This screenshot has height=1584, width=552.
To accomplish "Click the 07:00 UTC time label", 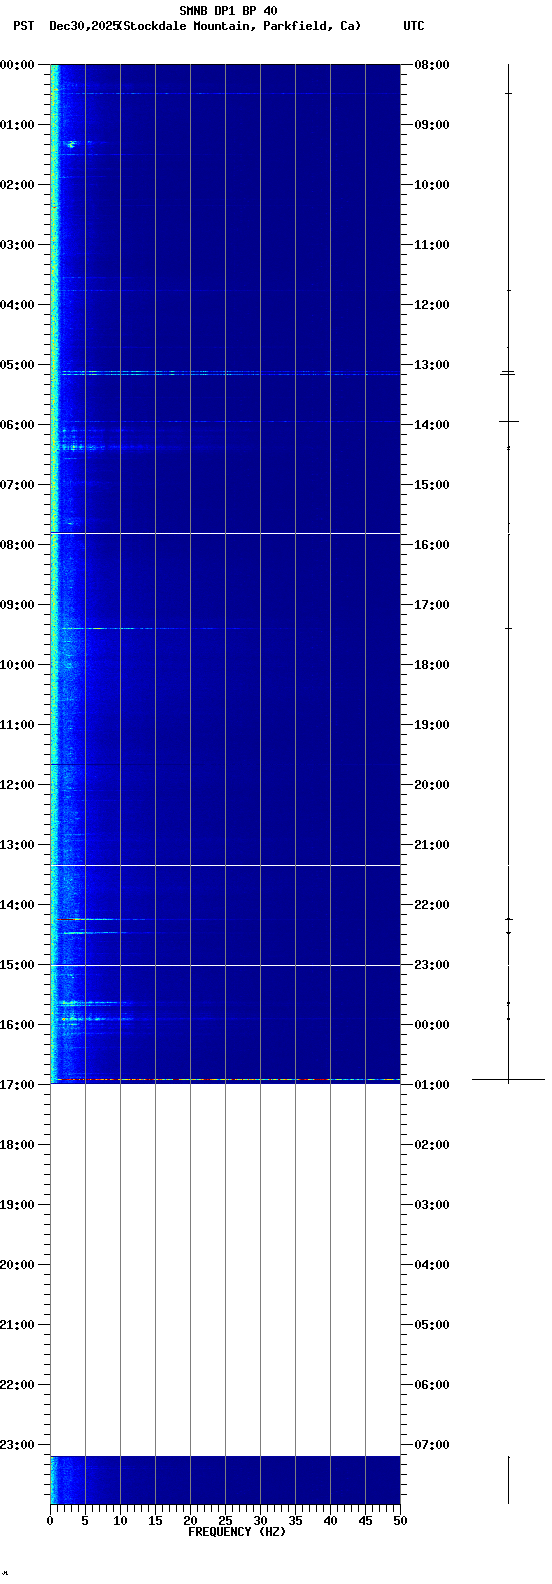I will click(432, 1445).
